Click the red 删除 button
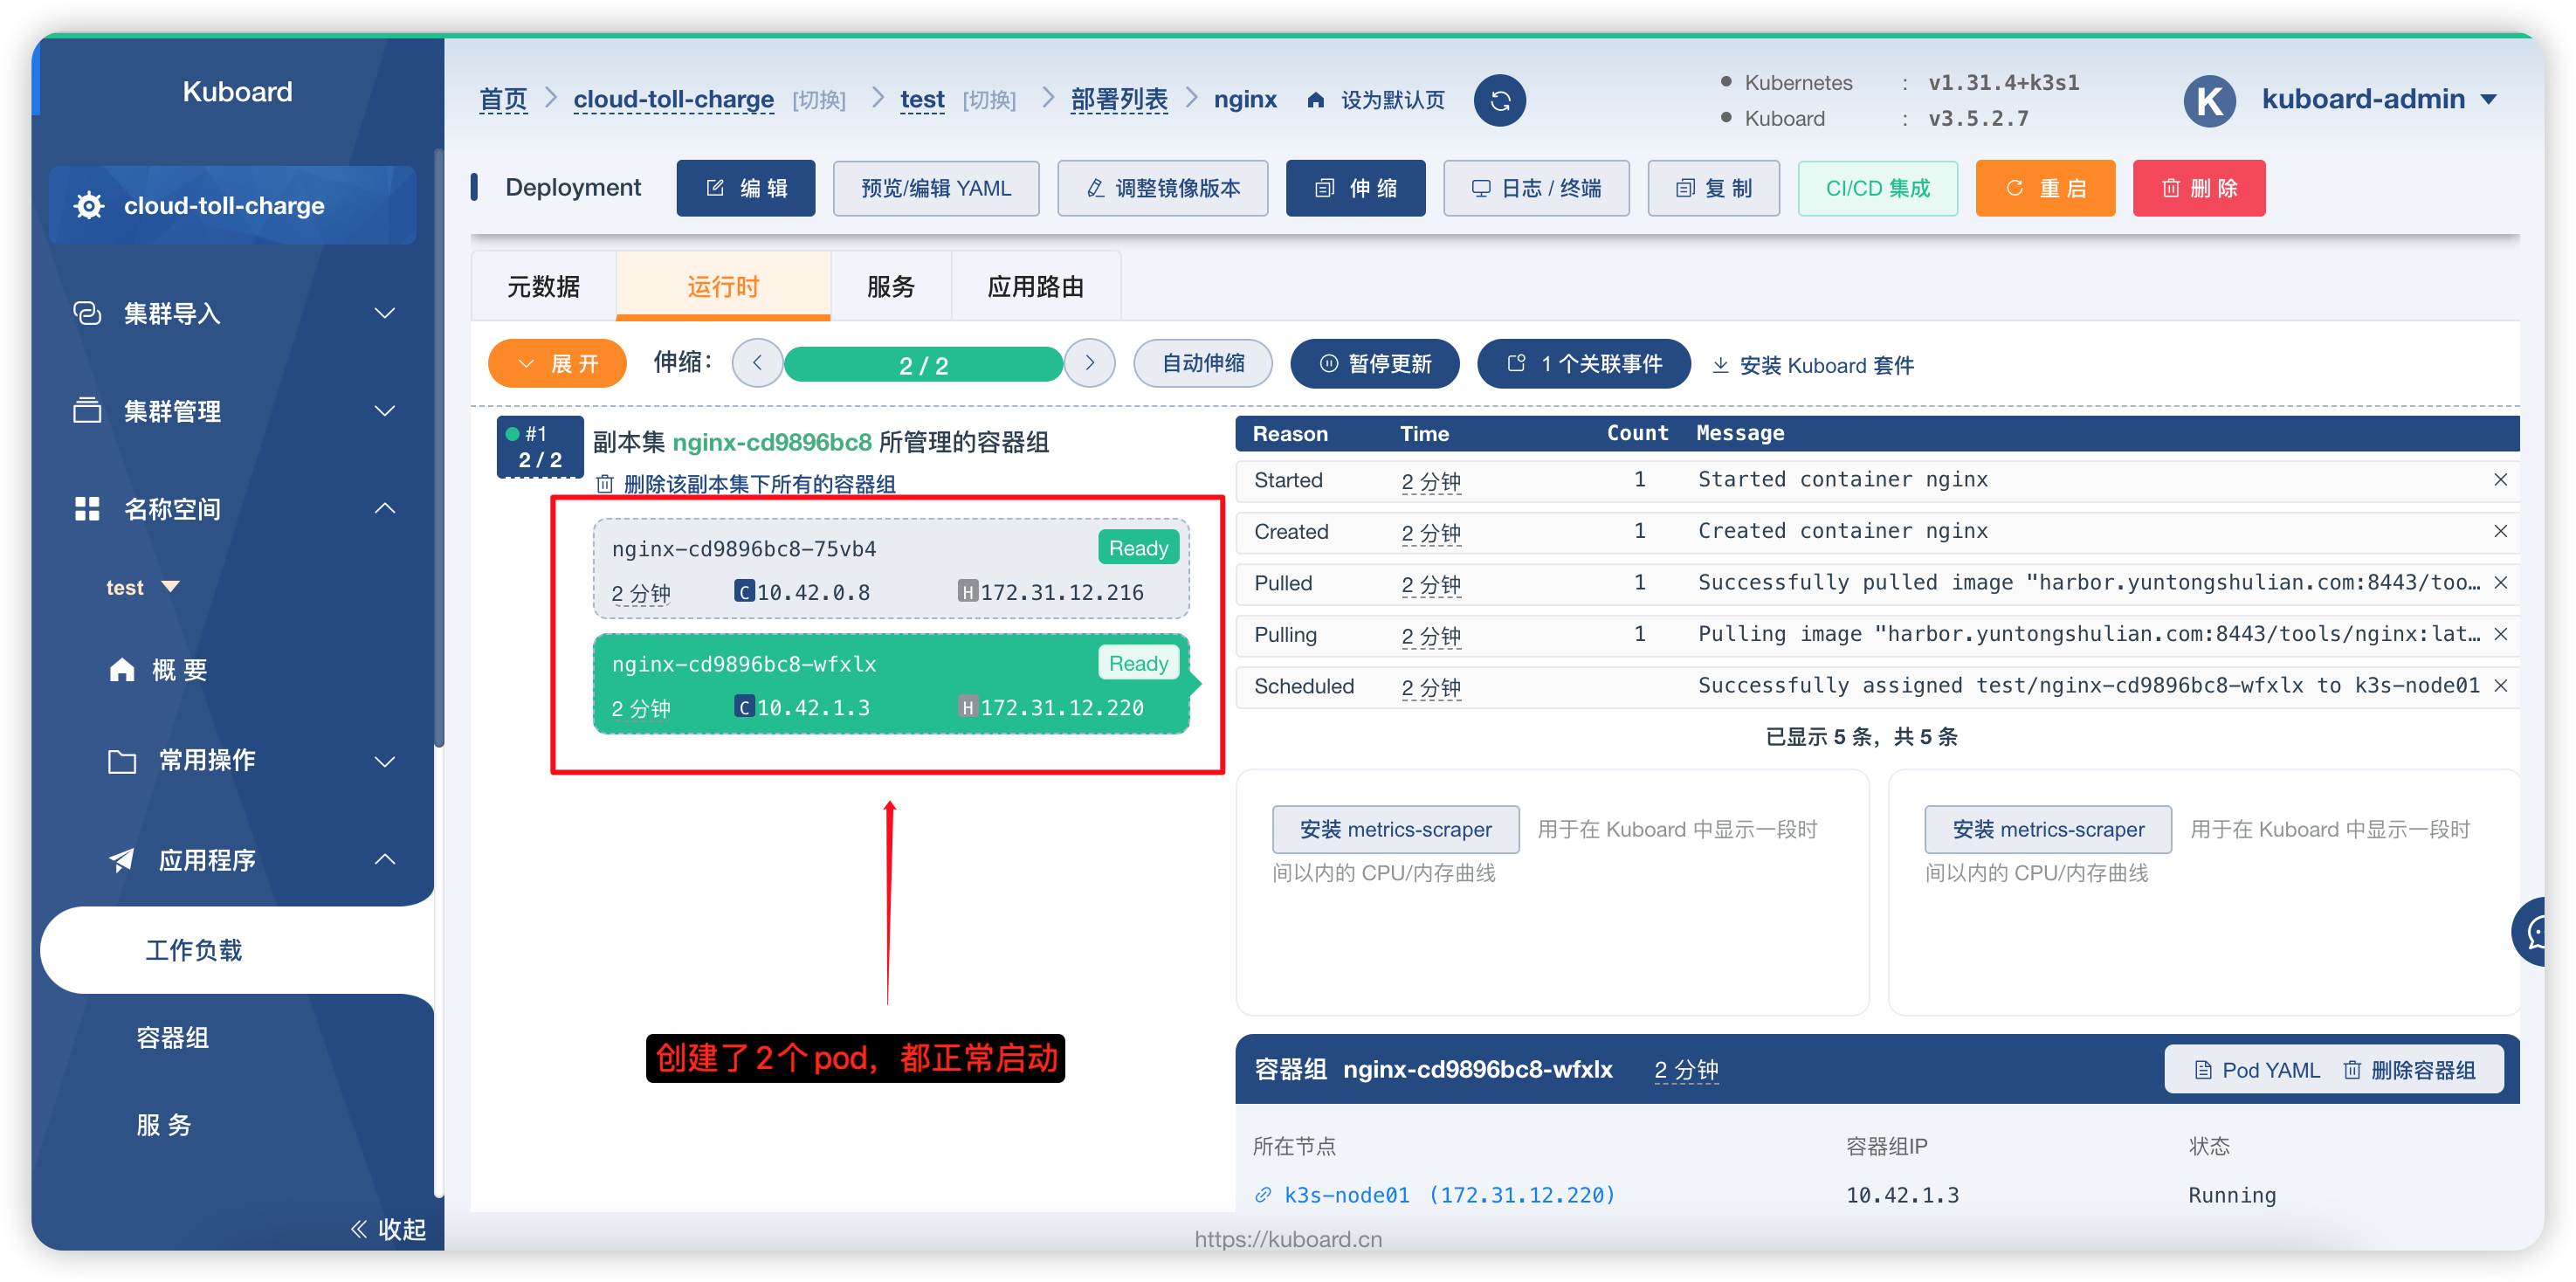The image size is (2576, 1282). coord(2198,188)
